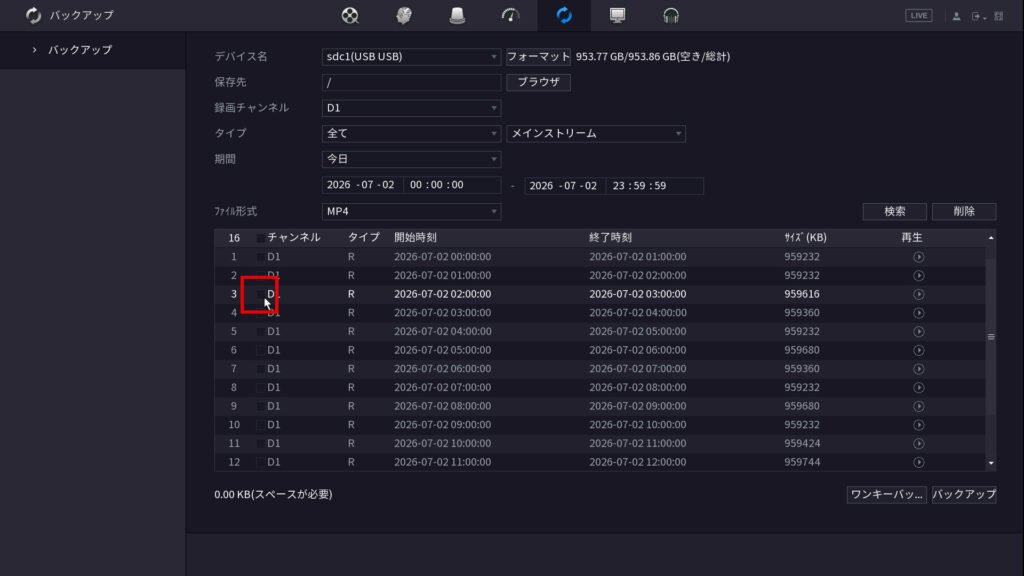
Task: Open the 録画チャンネル D1 dropdown
Action: (x=411, y=108)
